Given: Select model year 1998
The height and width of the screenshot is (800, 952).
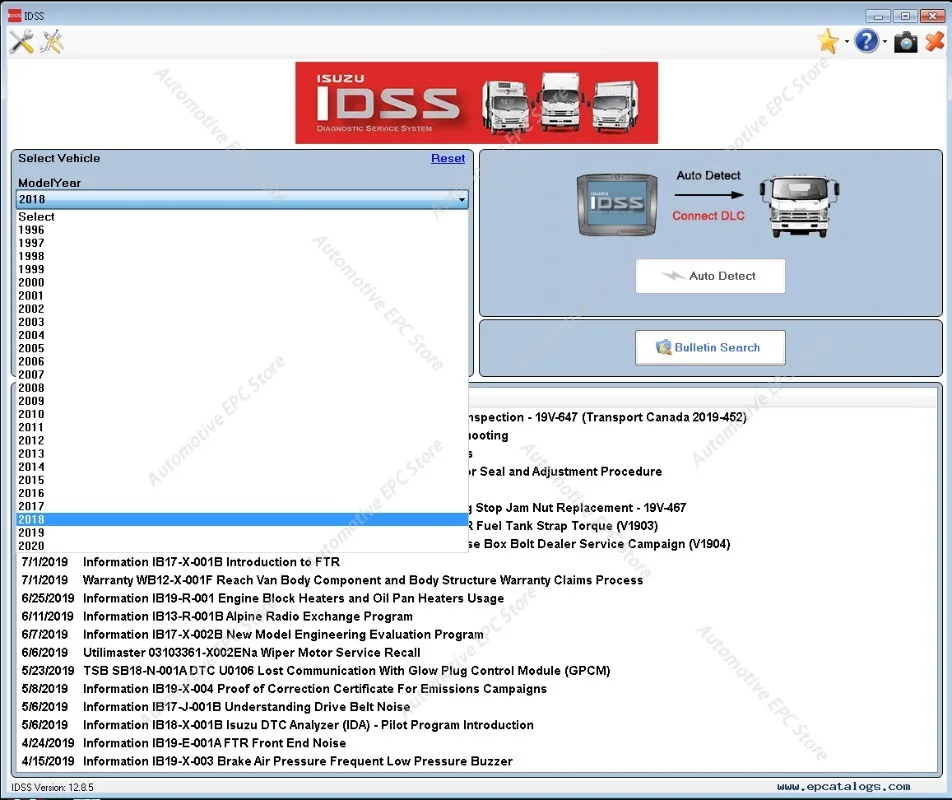Looking at the screenshot, I should pos(242,256).
